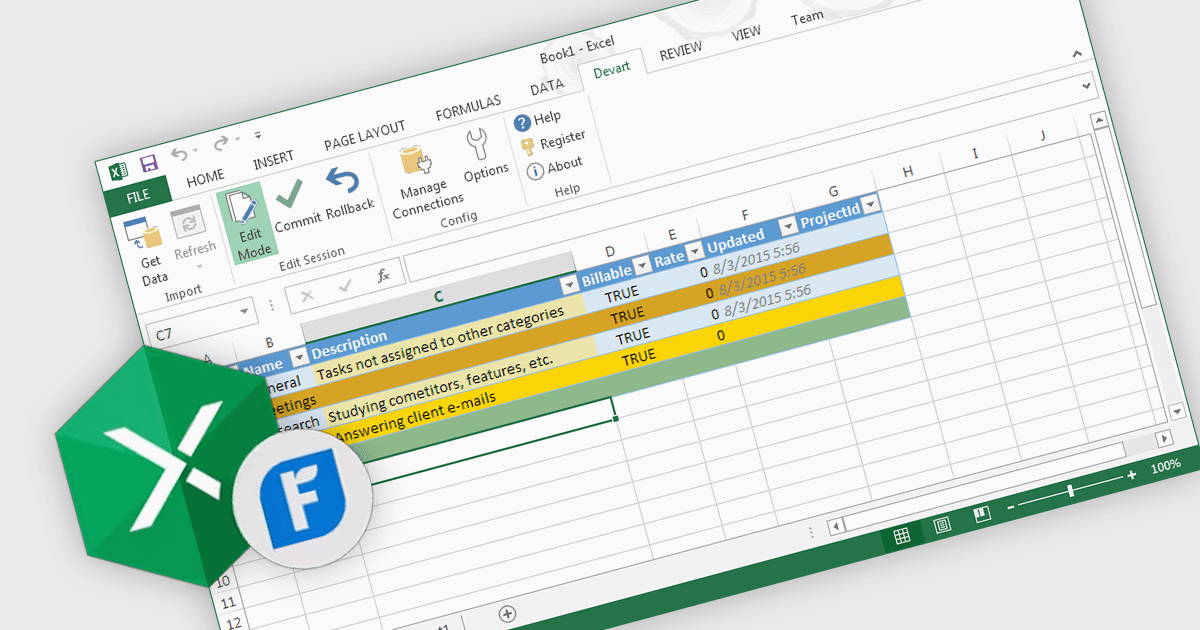Select row 10 header

coord(224,580)
